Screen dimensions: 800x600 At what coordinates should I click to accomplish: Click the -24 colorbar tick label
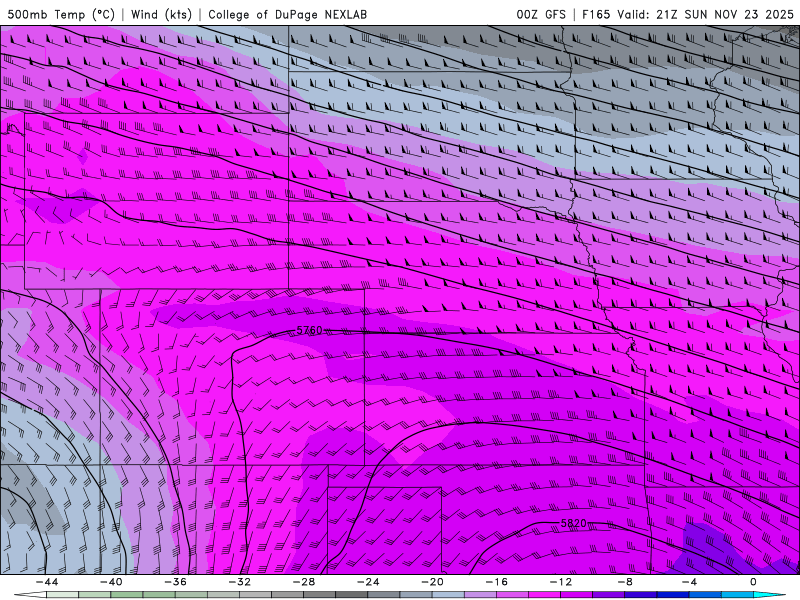[x=368, y=582]
